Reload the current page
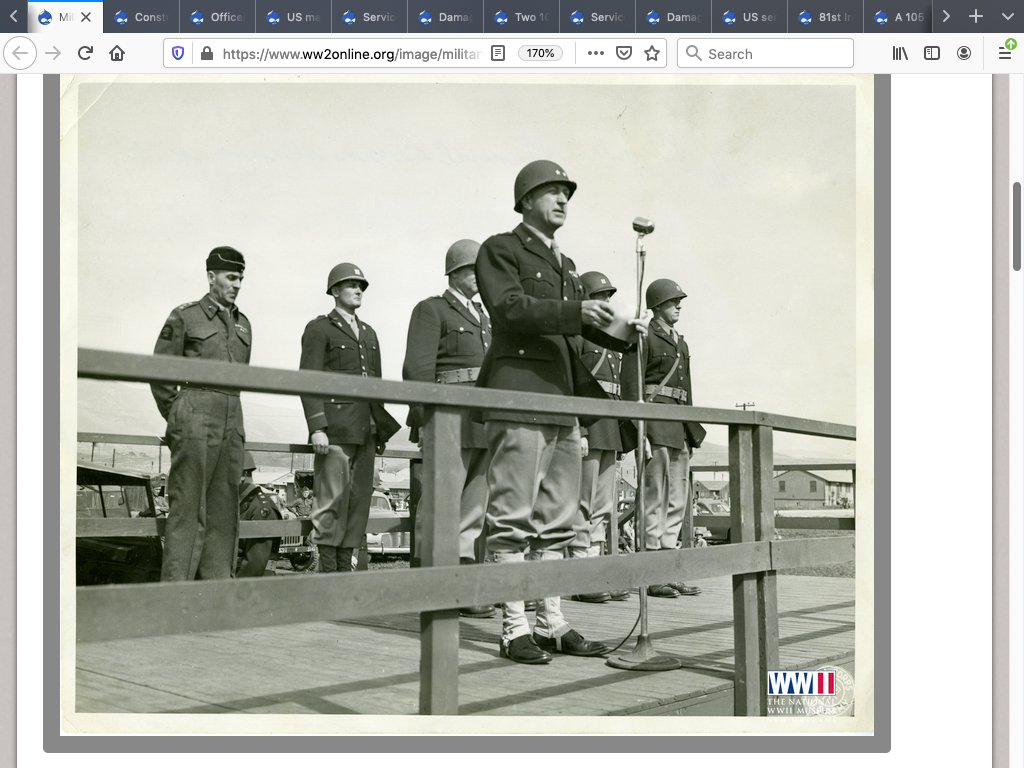Screen dimensions: 1024x768 [85, 53]
